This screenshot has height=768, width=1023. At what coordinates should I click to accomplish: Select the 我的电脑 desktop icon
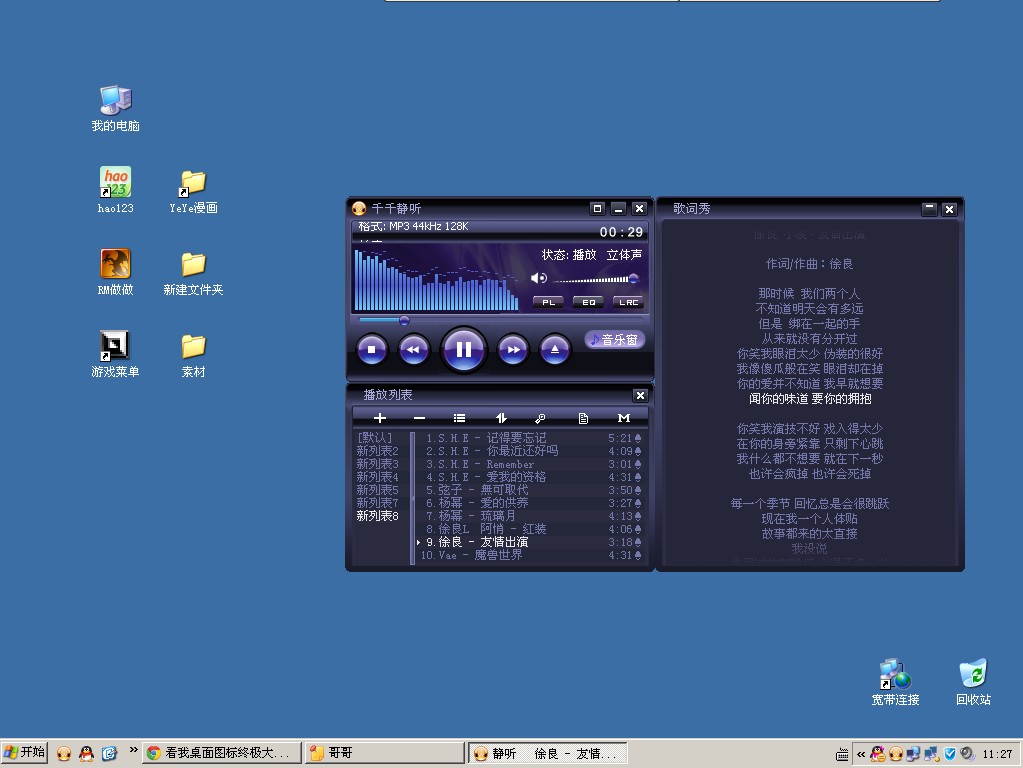click(115, 108)
